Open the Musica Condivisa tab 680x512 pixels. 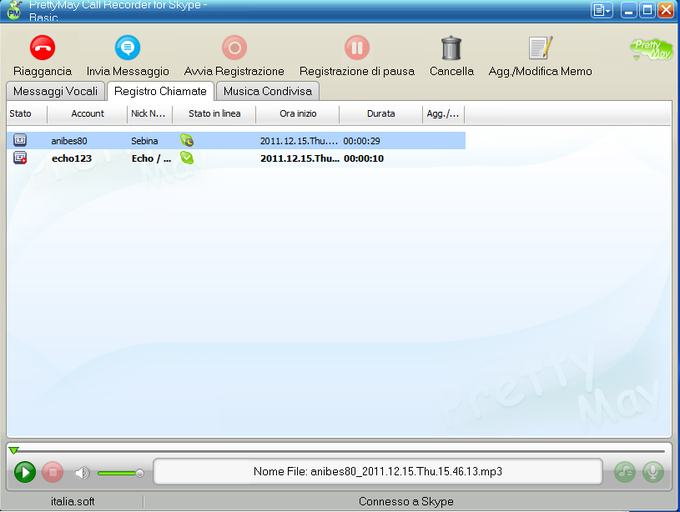point(268,91)
